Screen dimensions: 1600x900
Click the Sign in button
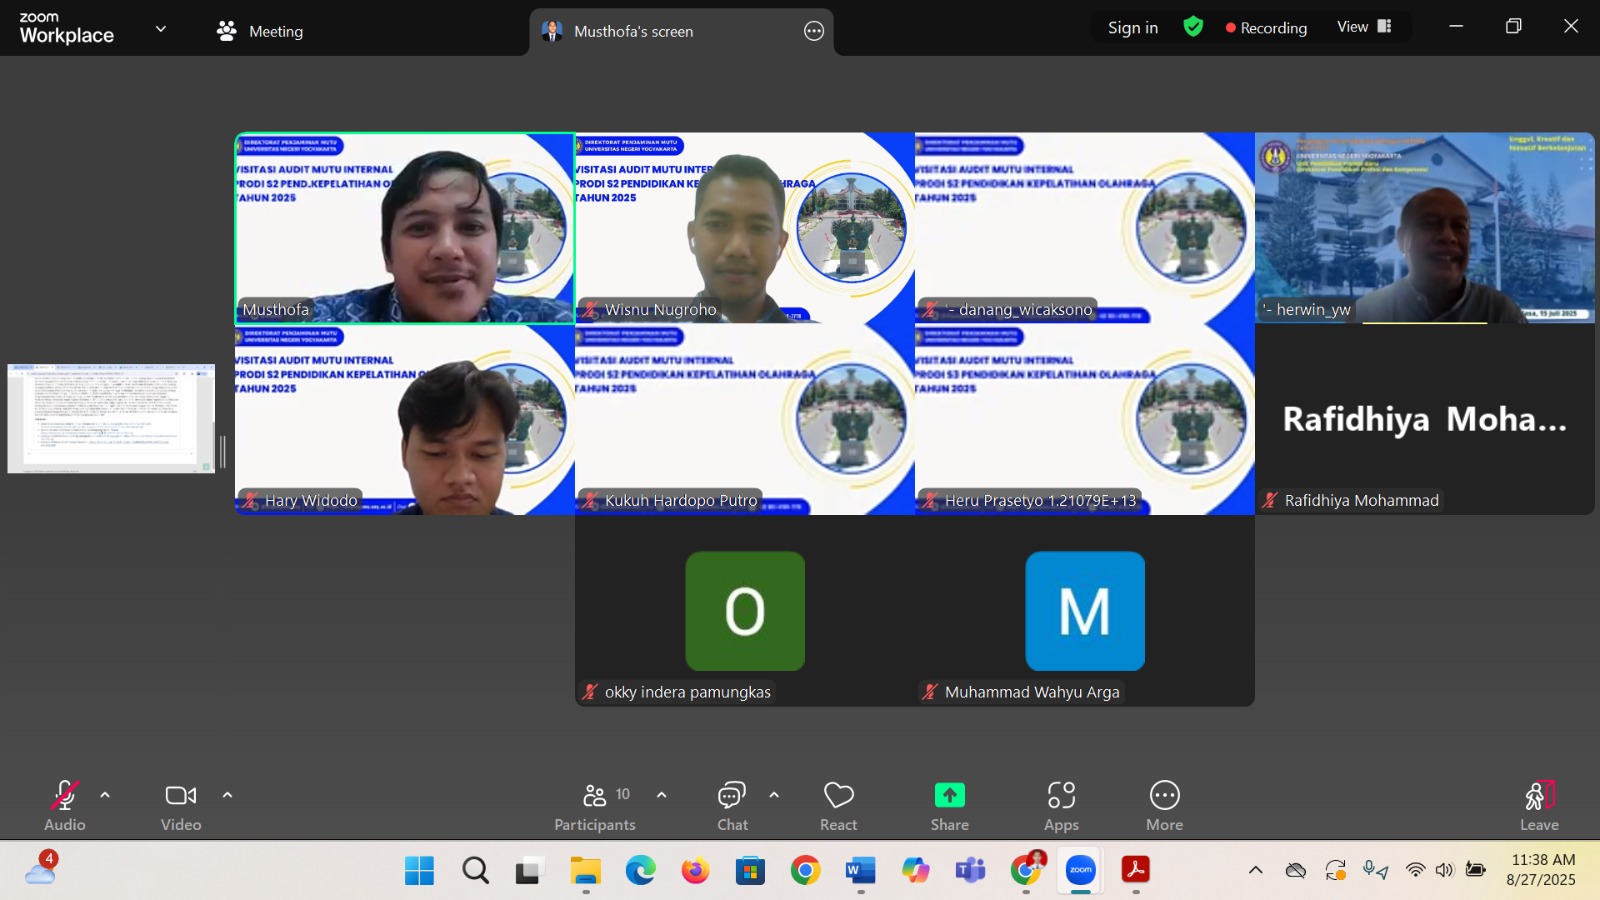point(1132,28)
